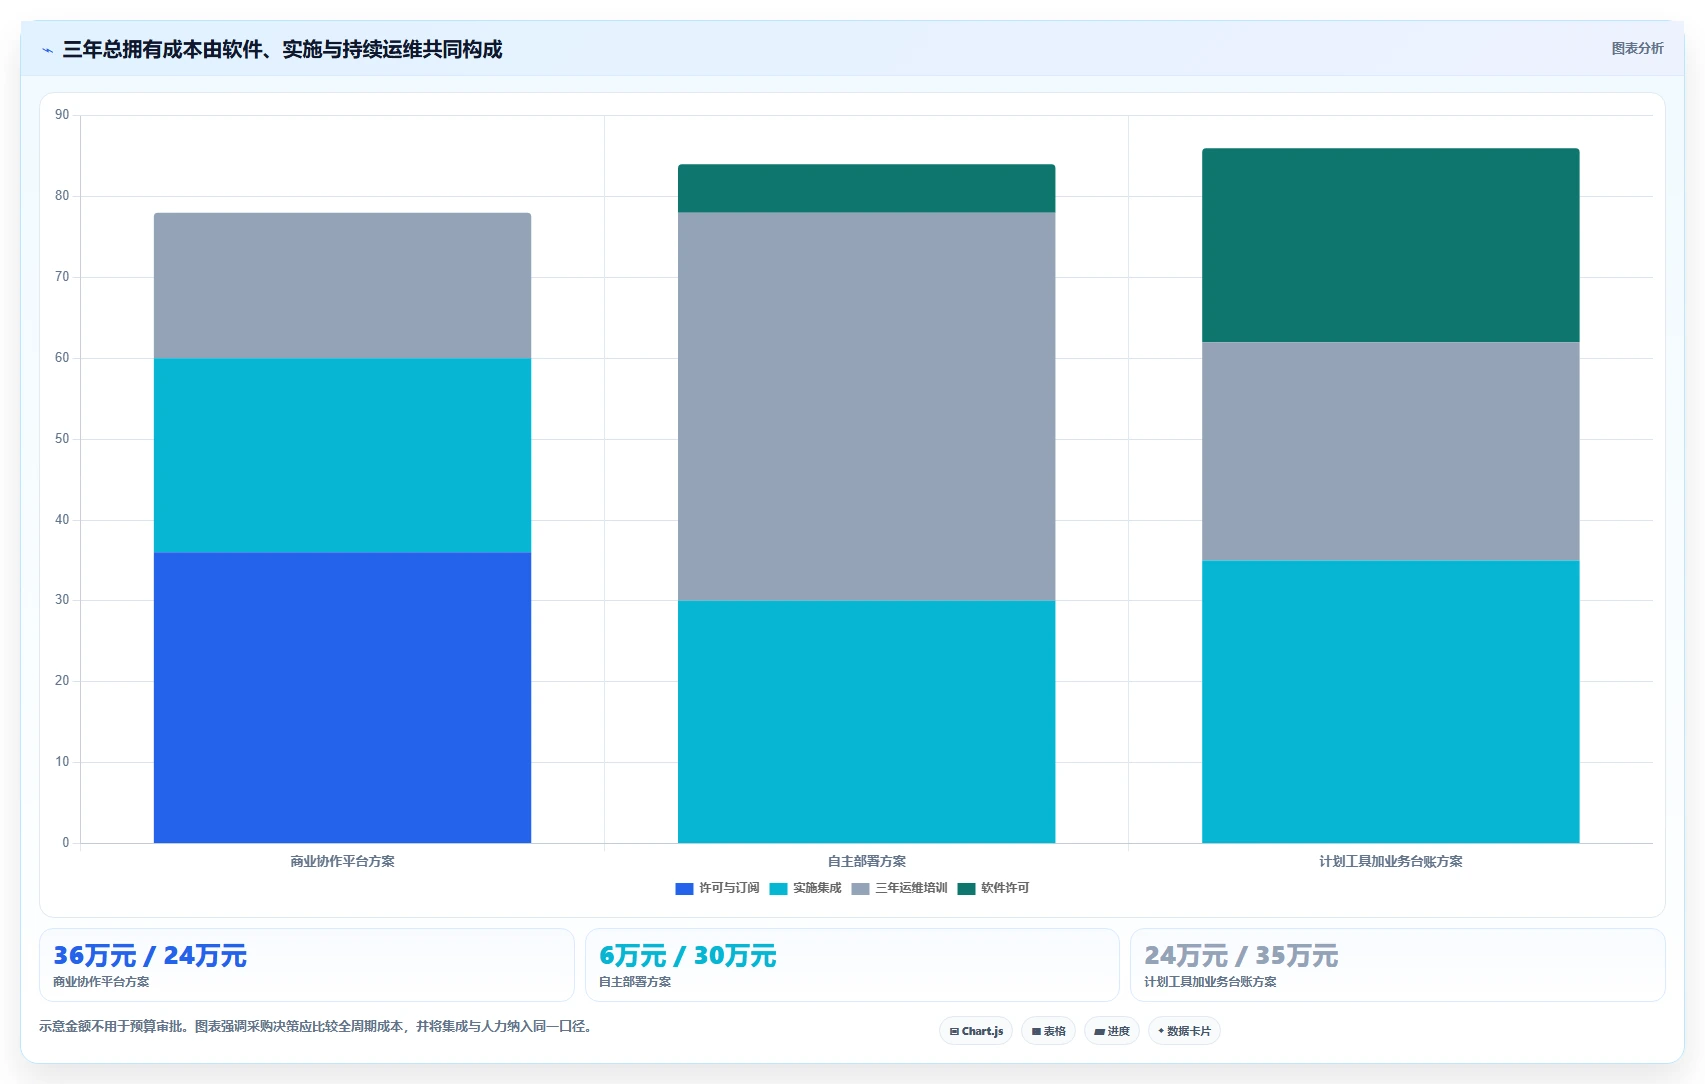Click the green 软件许可 segment of 计划工具加业务台账方案

(x=1390, y=245)
